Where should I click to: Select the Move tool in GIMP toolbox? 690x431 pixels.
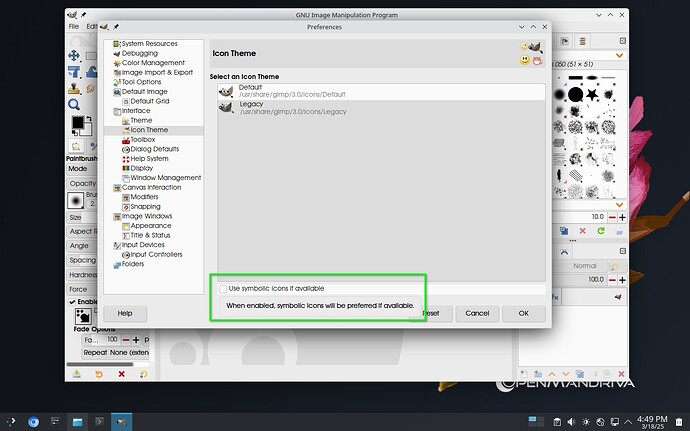[x=73, y=56]
